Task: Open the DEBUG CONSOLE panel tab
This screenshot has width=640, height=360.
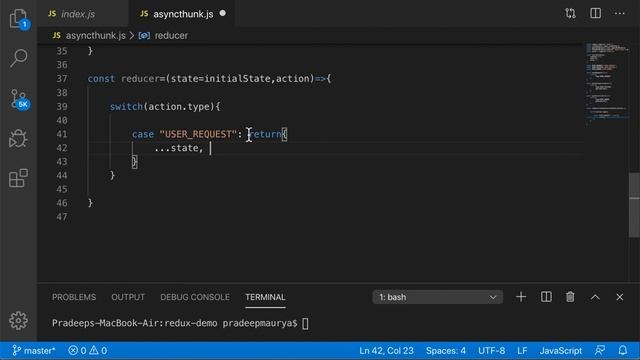Action: (195, 297)
